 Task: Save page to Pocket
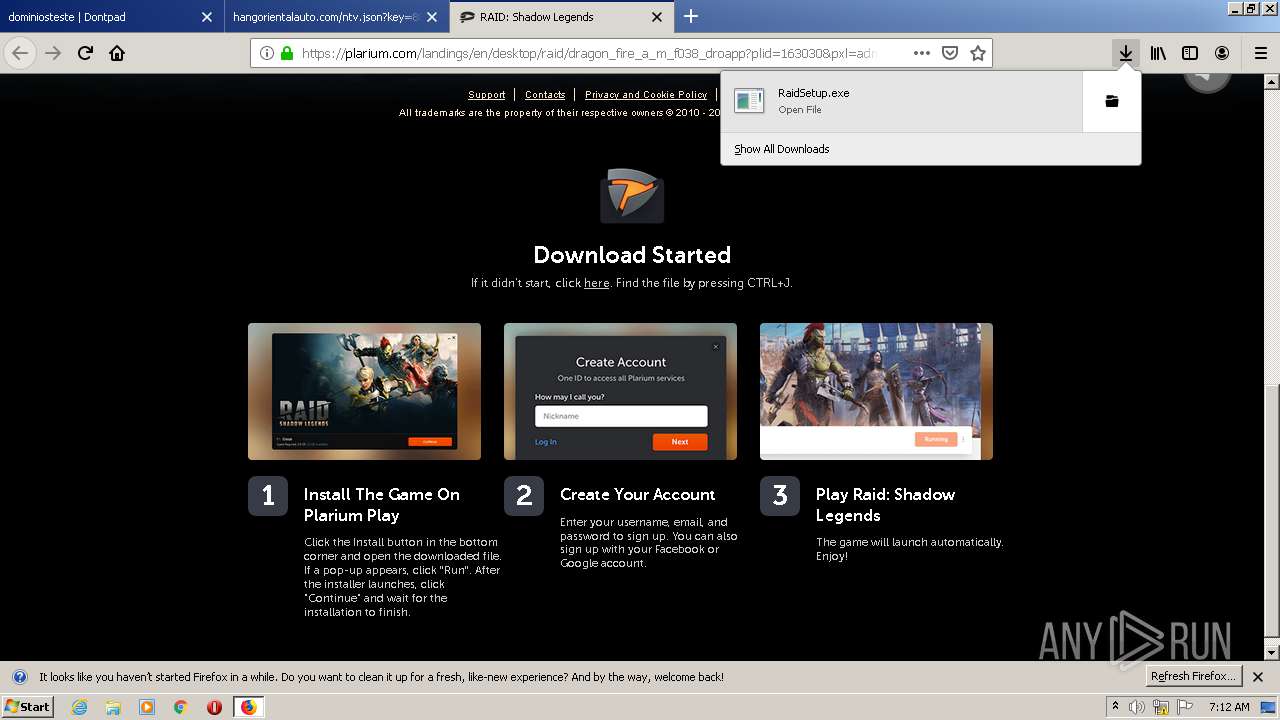point(950,53)
